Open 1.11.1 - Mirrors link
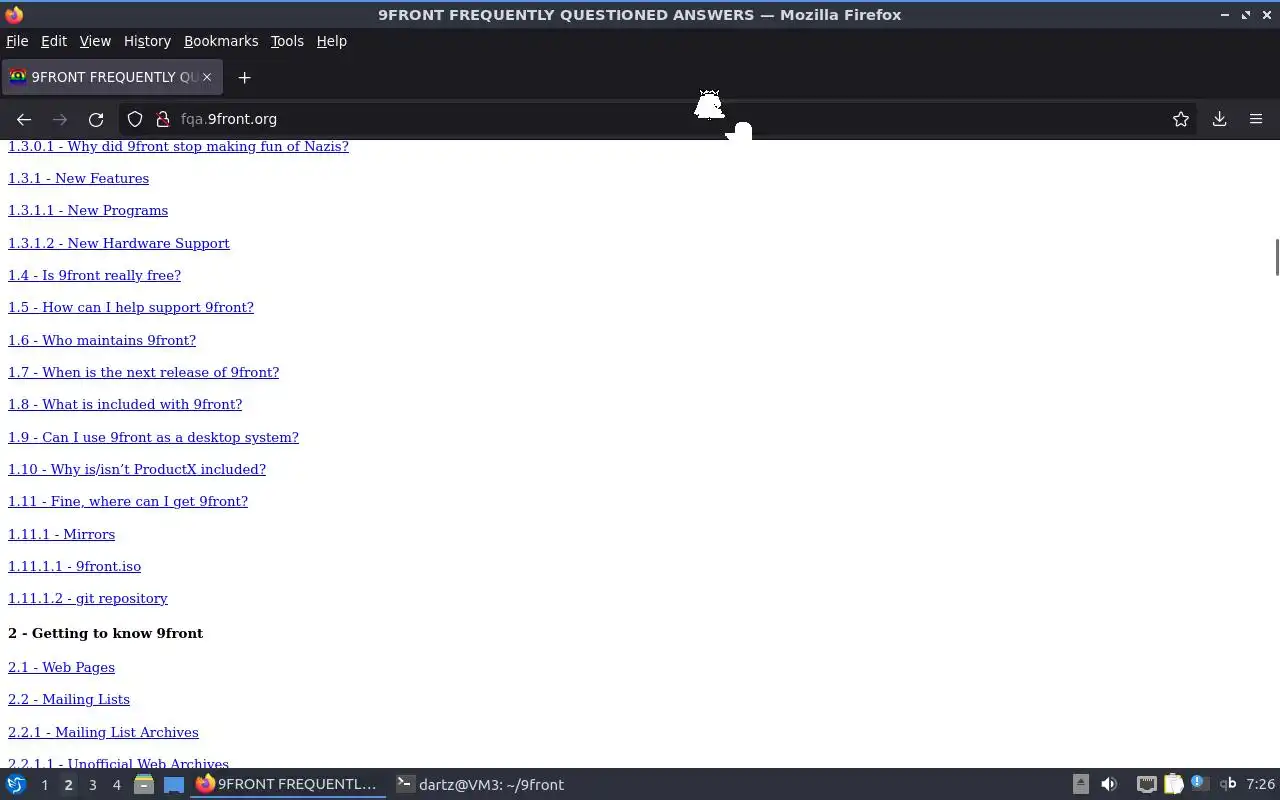1280x800 pixels. tap(61, 534)
